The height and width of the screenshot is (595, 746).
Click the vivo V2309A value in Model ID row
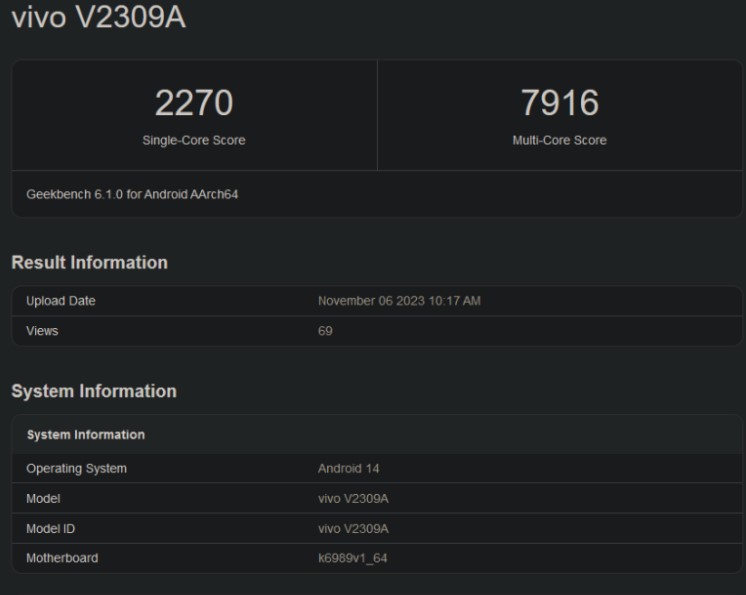[x=353, y=528]
